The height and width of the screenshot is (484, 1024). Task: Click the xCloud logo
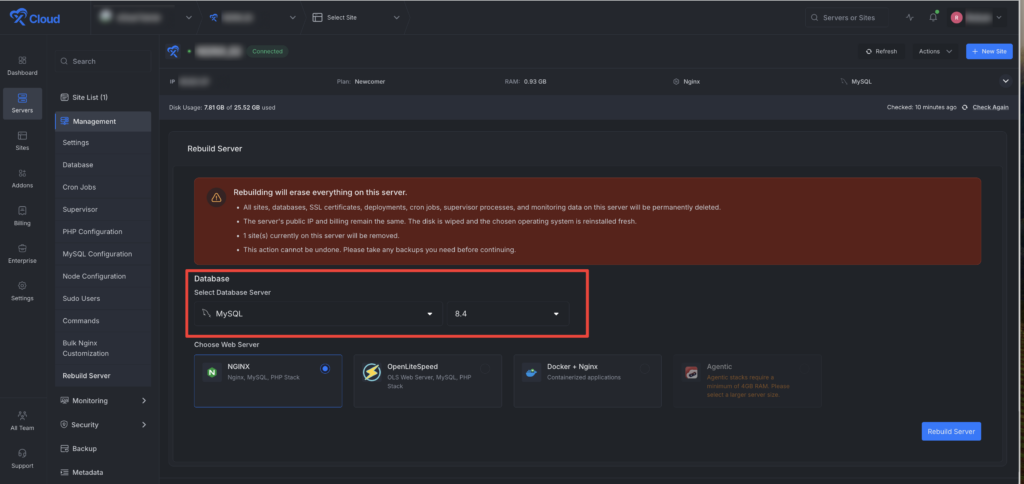click(x=35, y=18)
